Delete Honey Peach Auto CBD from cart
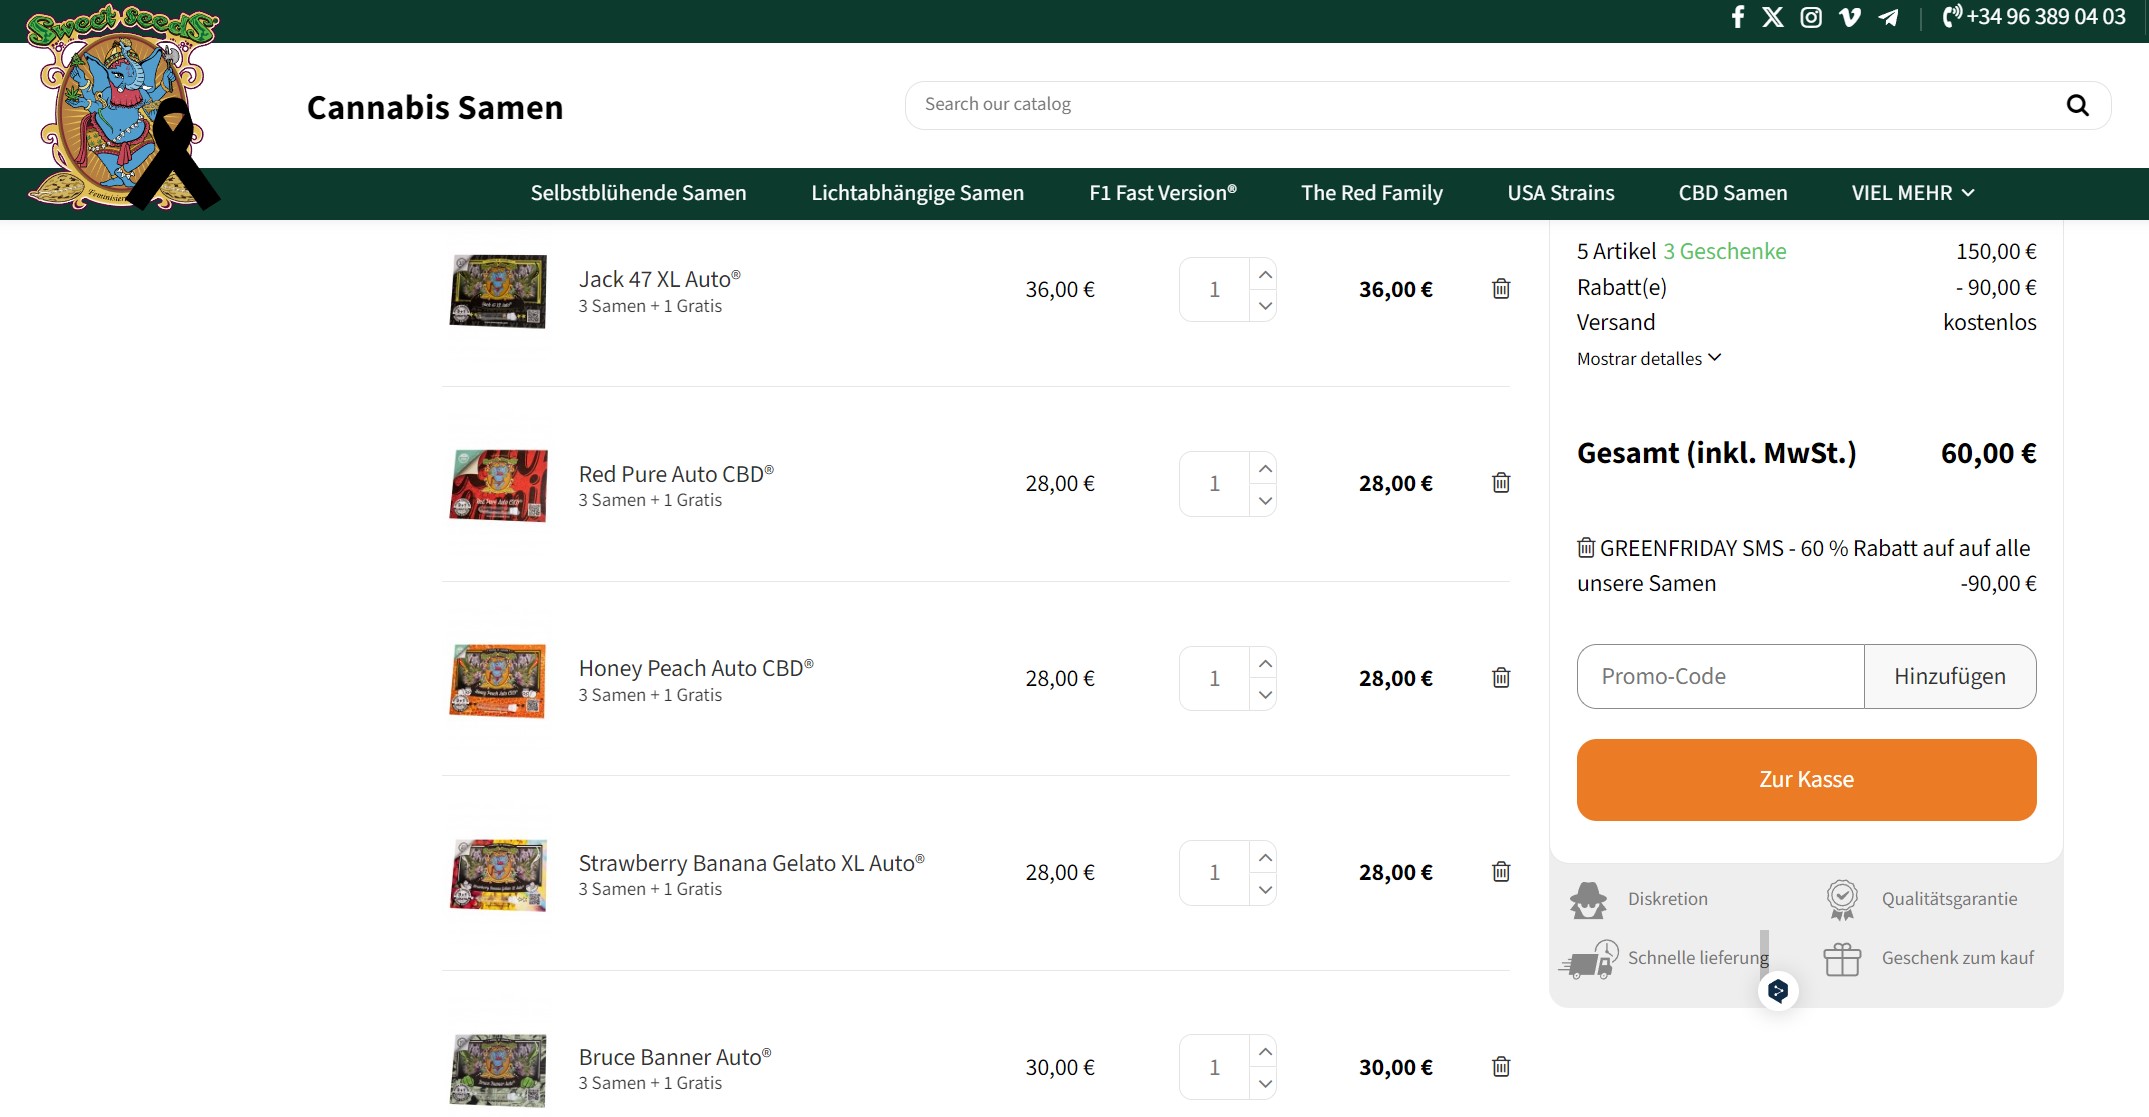Viewport: 2149px width, 1117px height. point(1501,678)
